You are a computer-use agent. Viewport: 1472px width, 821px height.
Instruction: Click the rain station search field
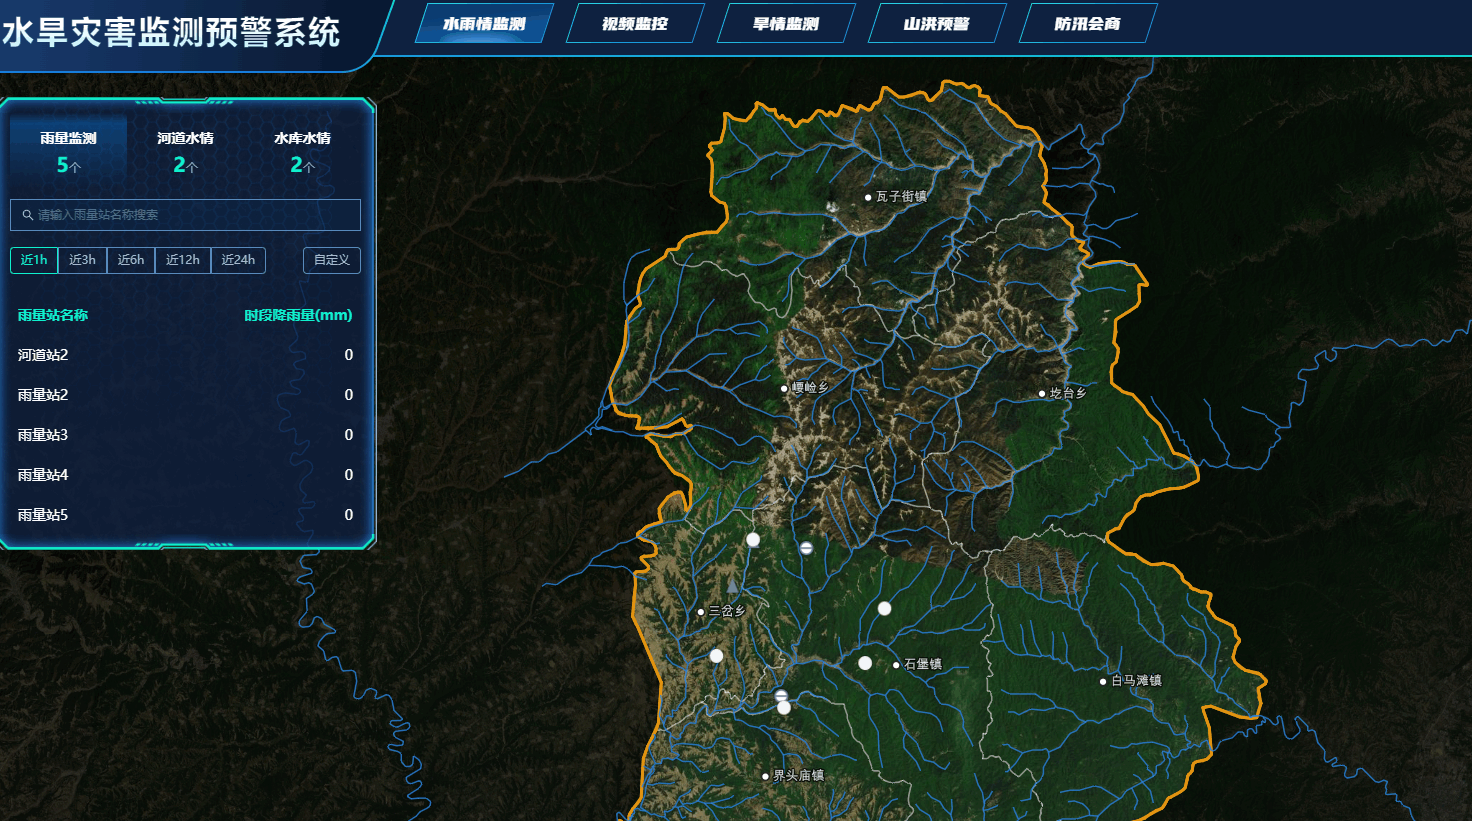coord(185,215)
